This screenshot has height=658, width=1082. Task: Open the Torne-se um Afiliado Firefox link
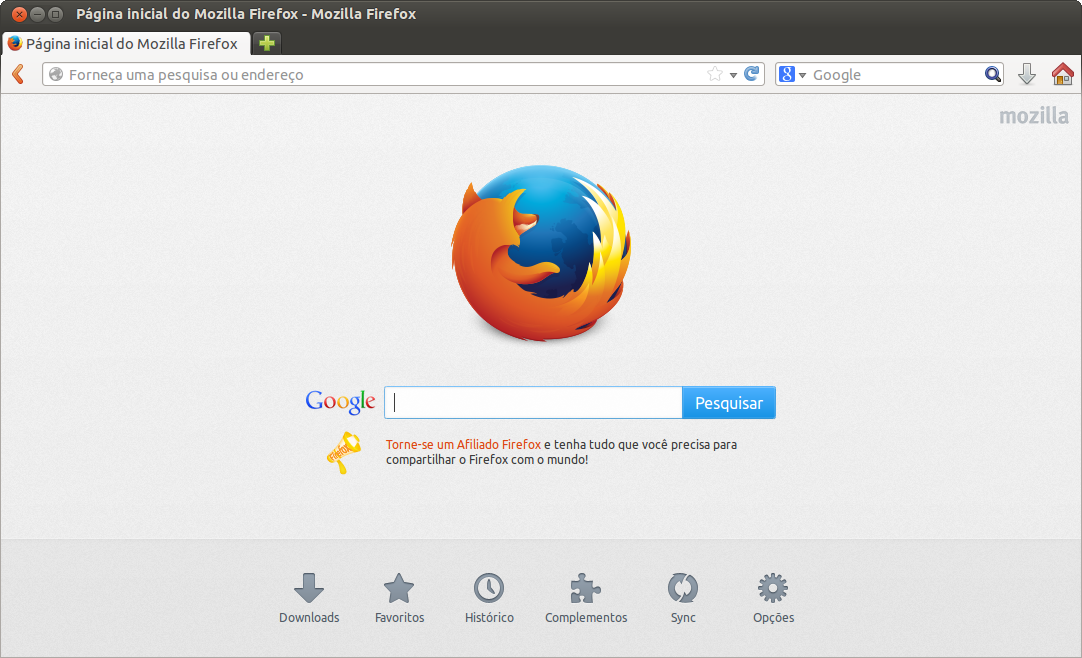(x=463, y=444)
